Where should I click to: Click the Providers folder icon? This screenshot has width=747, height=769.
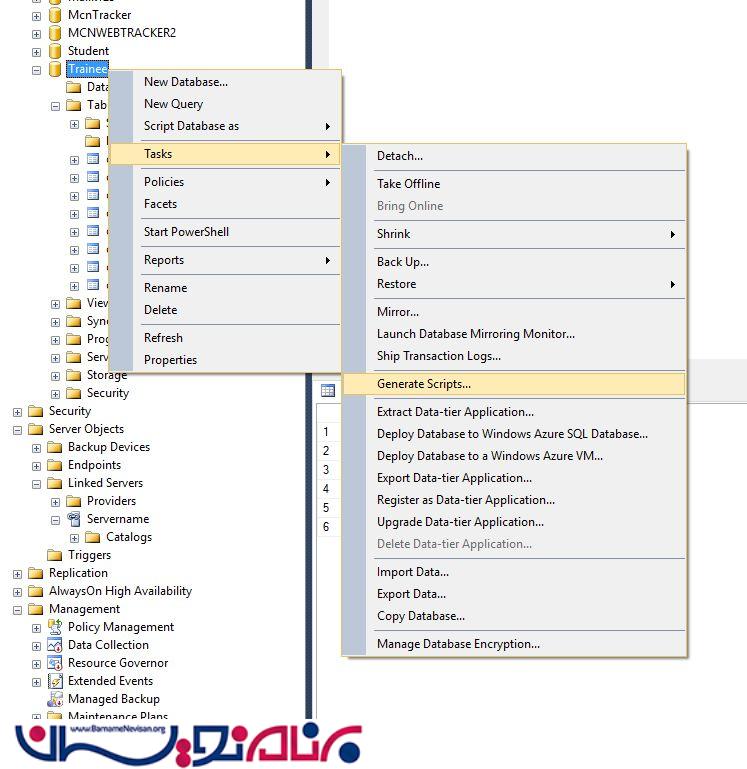click(x=74, y=501)
